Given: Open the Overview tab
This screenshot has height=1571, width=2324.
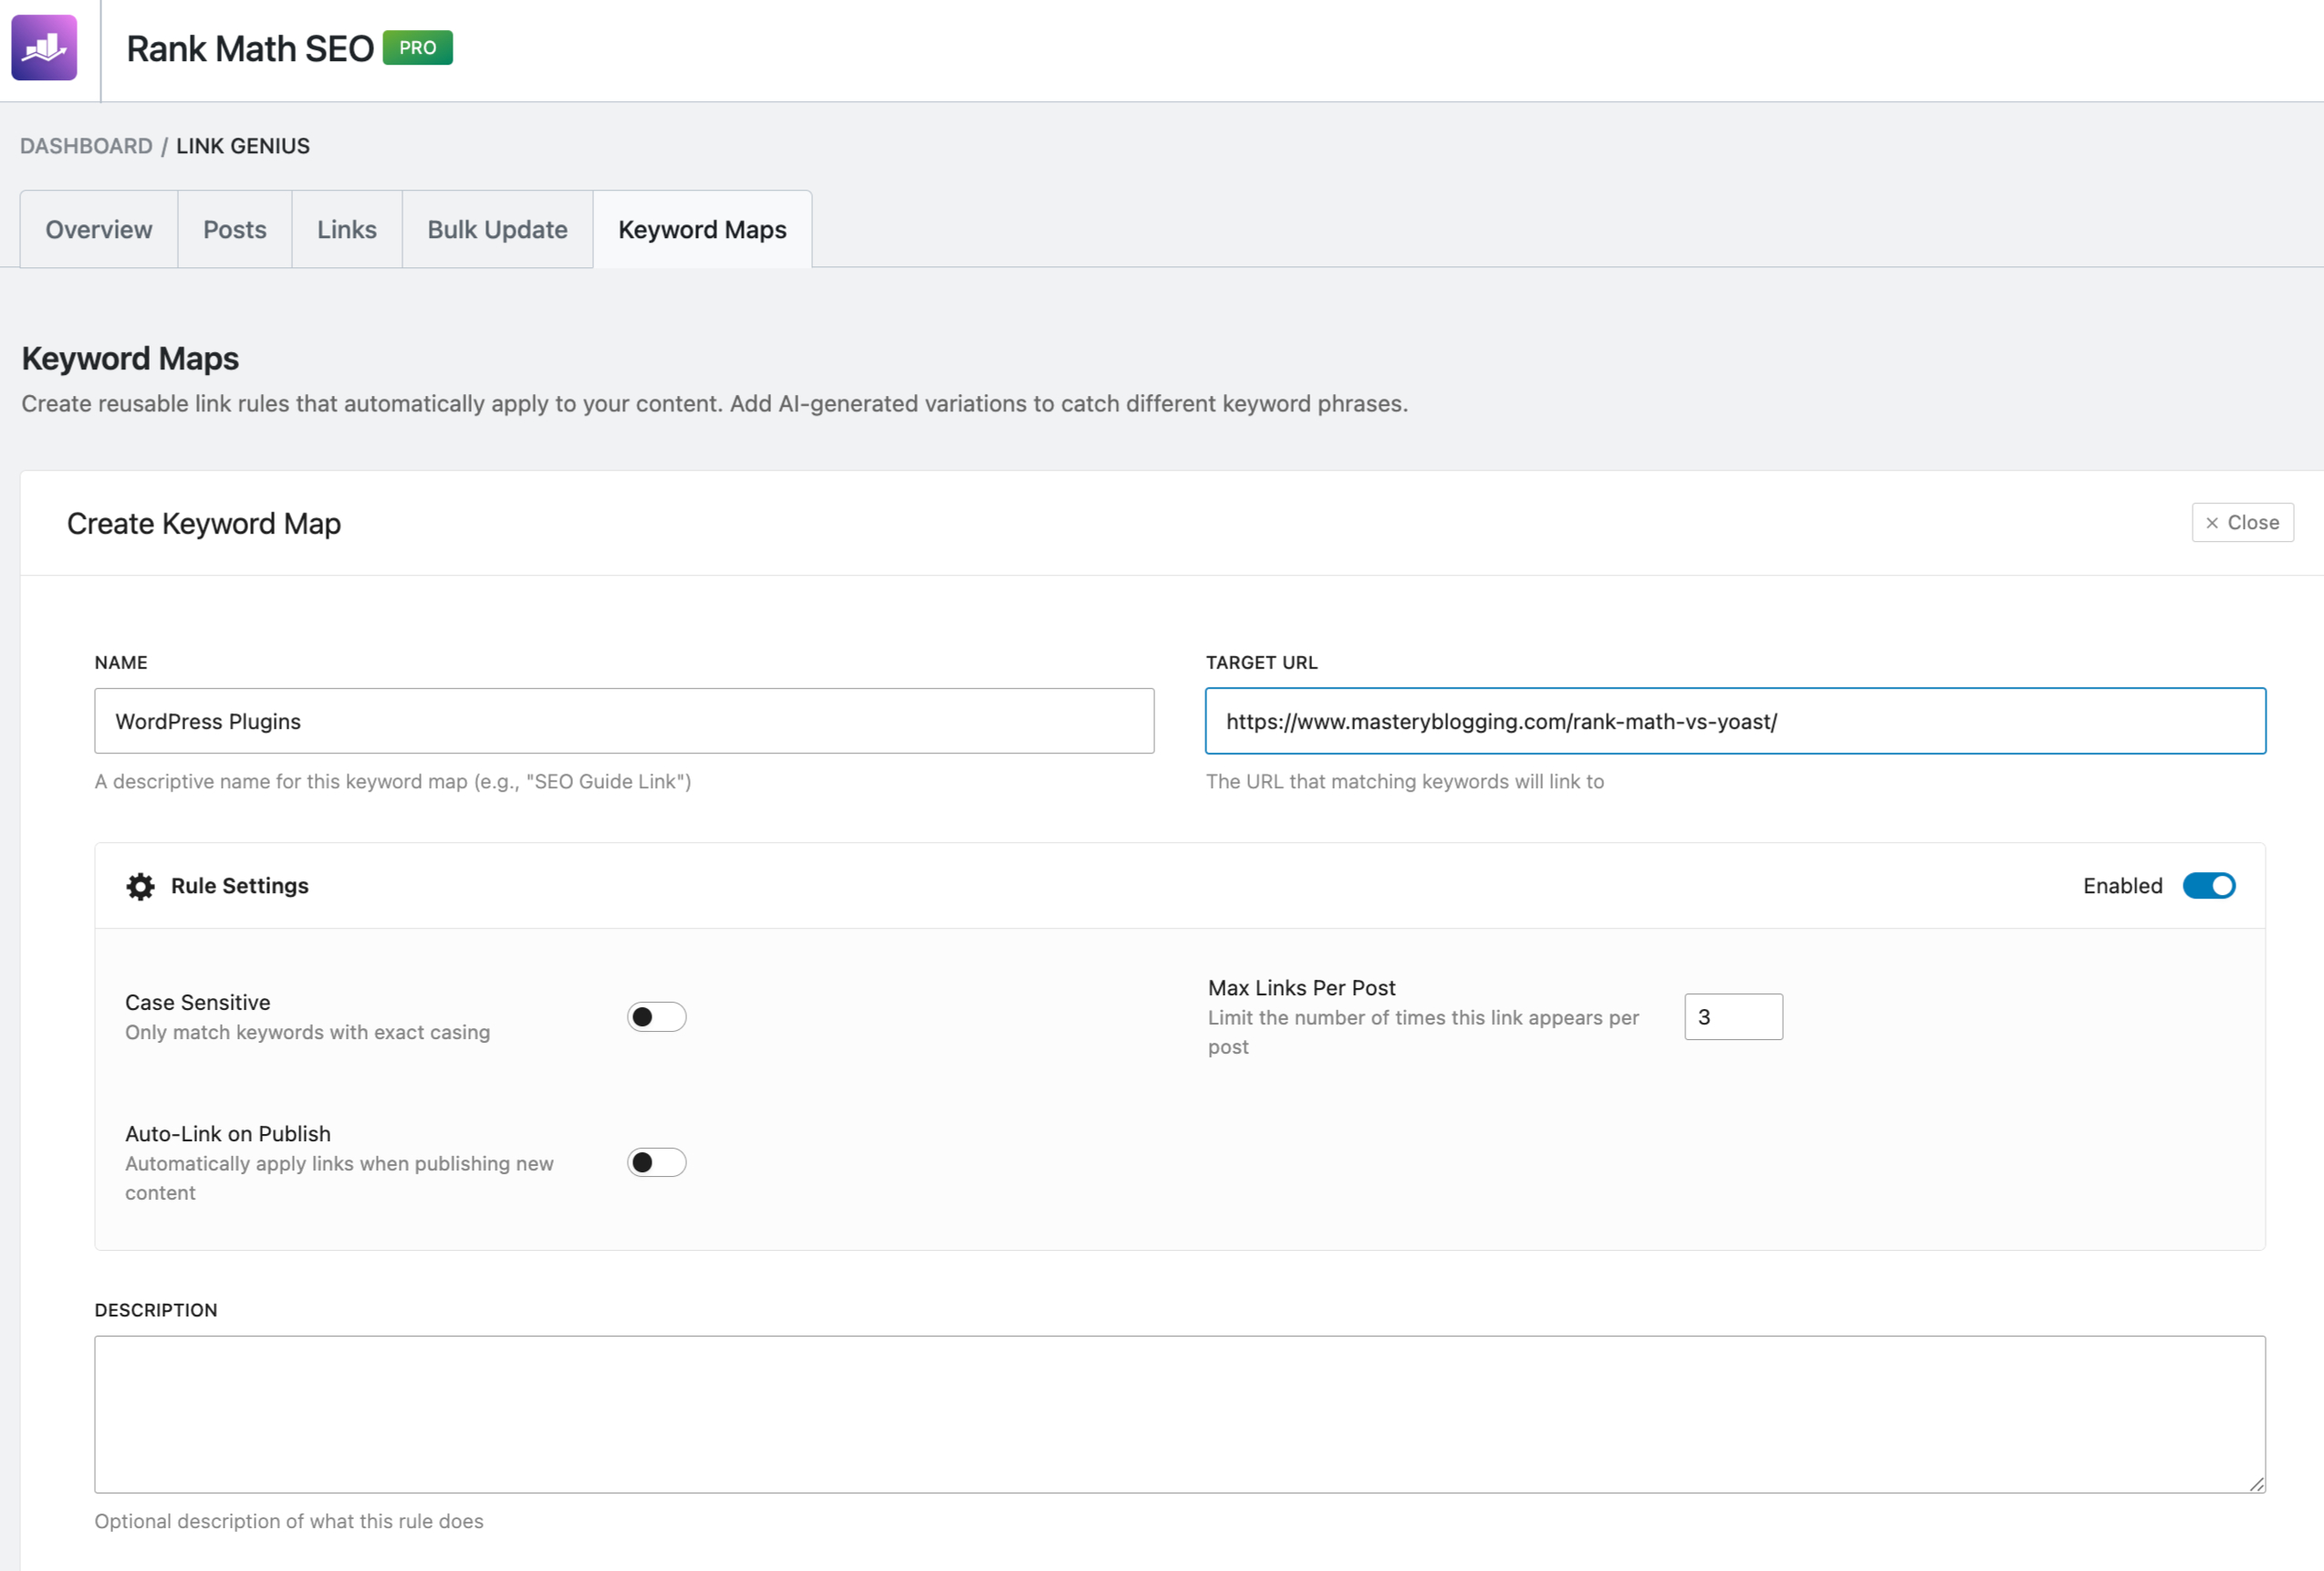Looking at the screenshot, I should coord(99,229).
